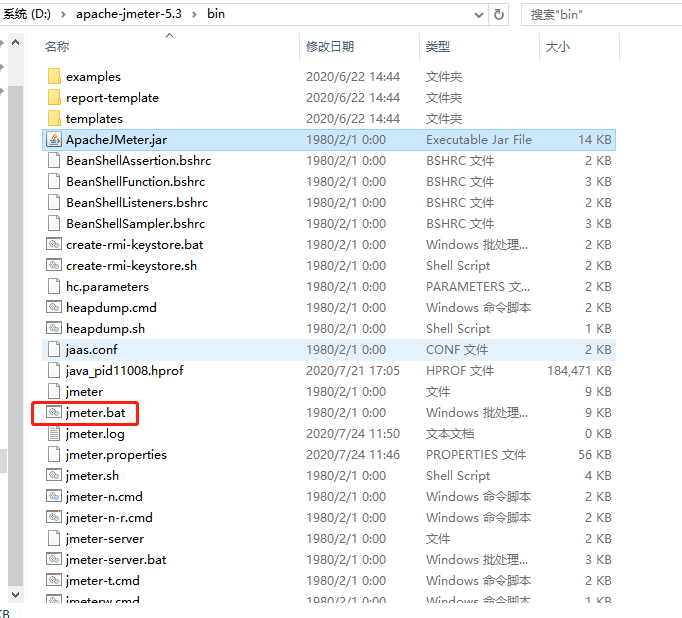The width and height of the screenshot is (682, 618).
Task: Click the 2020/7/21 17:05 date cell
Action: 353,371
